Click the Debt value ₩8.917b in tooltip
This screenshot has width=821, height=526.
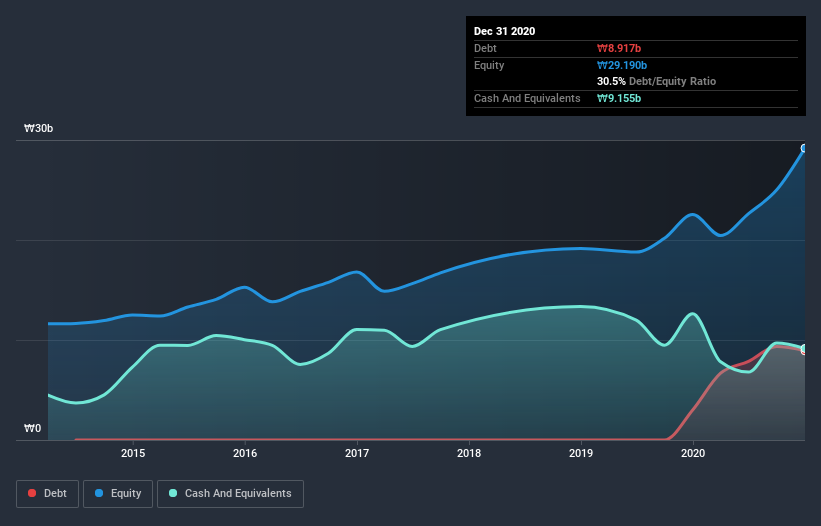619,48
